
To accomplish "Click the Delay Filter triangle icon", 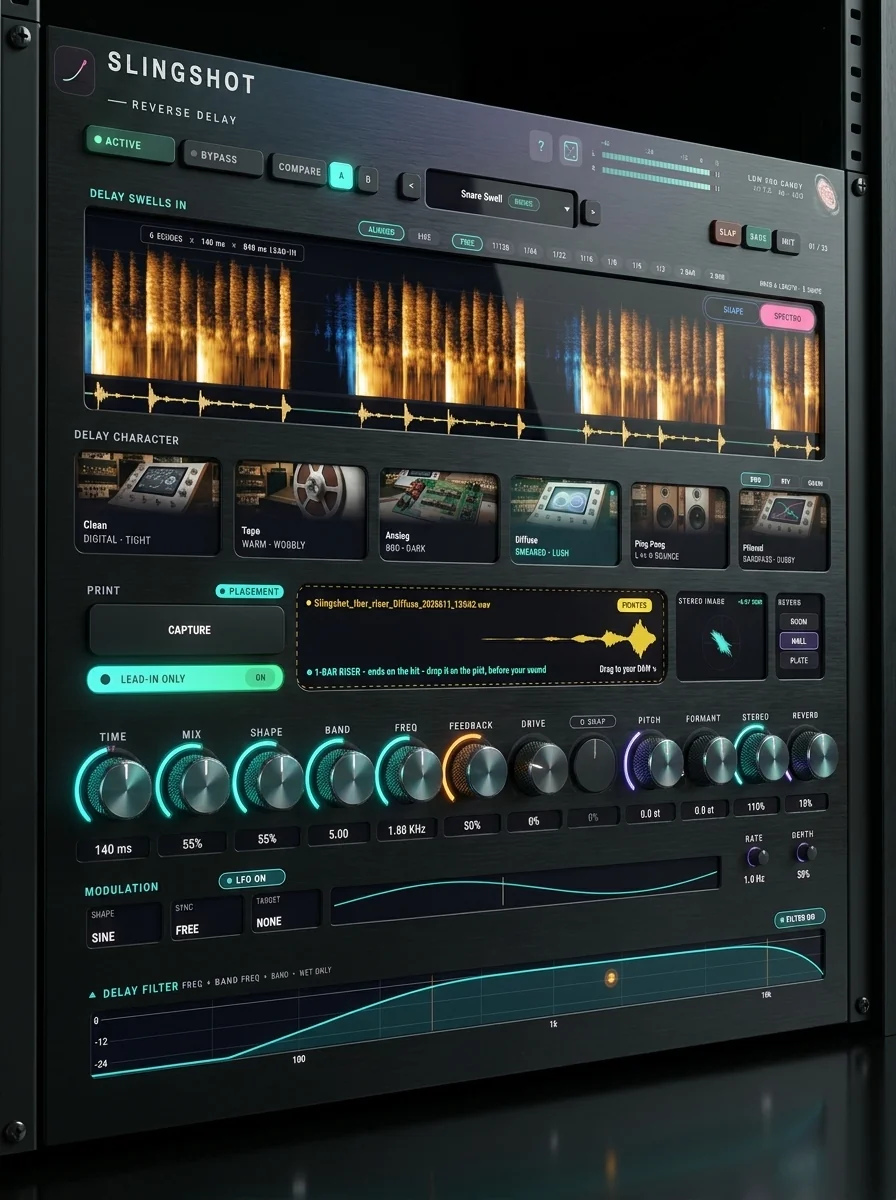I will (x=93, y=994).
